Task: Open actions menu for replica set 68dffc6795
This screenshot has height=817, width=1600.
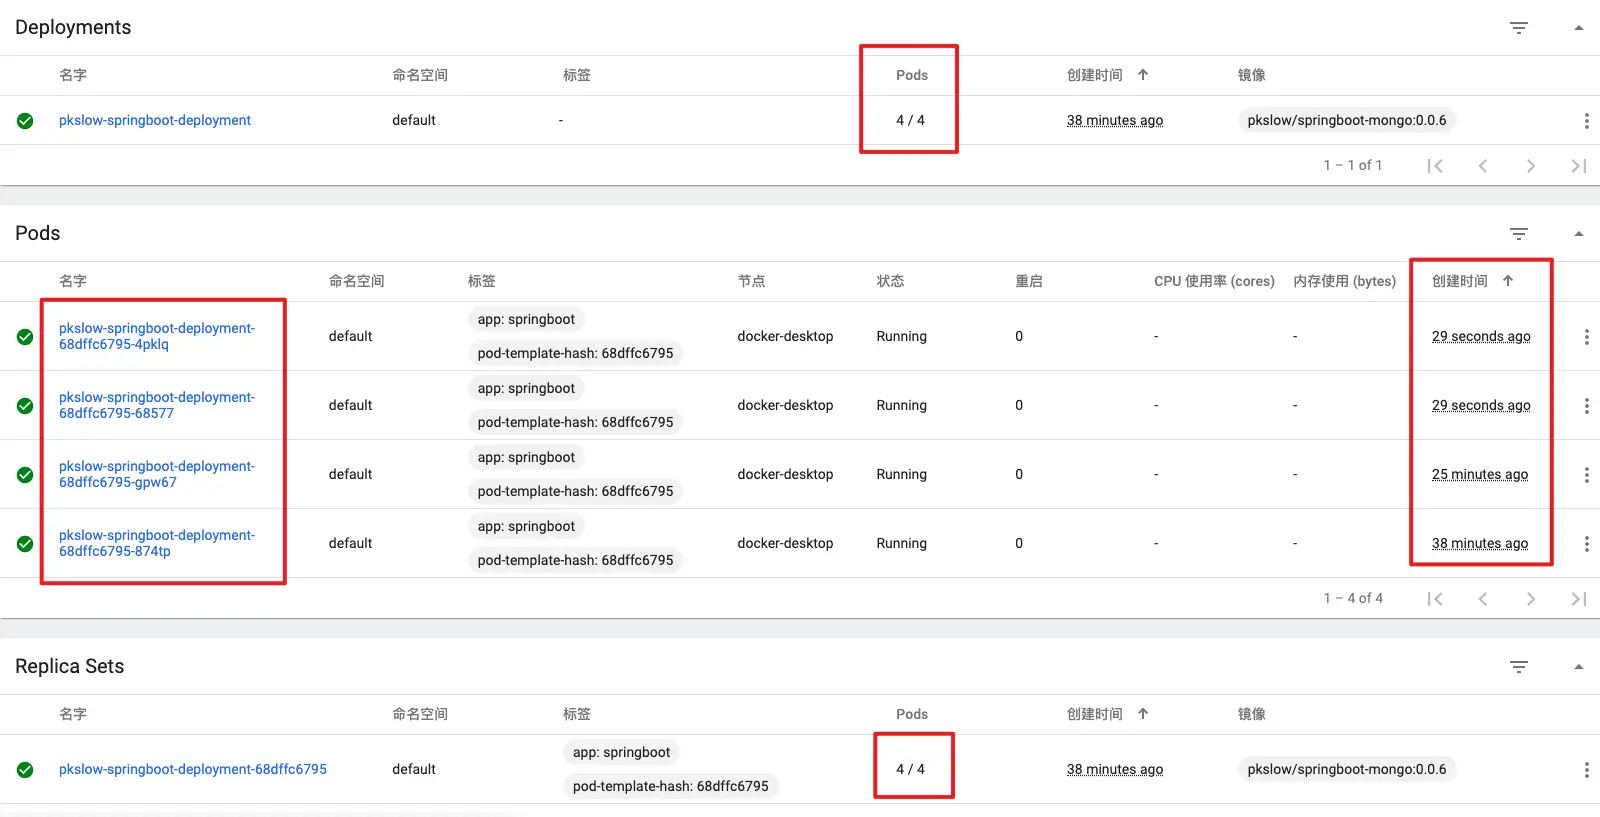Action: click(x=1586, y=770)
